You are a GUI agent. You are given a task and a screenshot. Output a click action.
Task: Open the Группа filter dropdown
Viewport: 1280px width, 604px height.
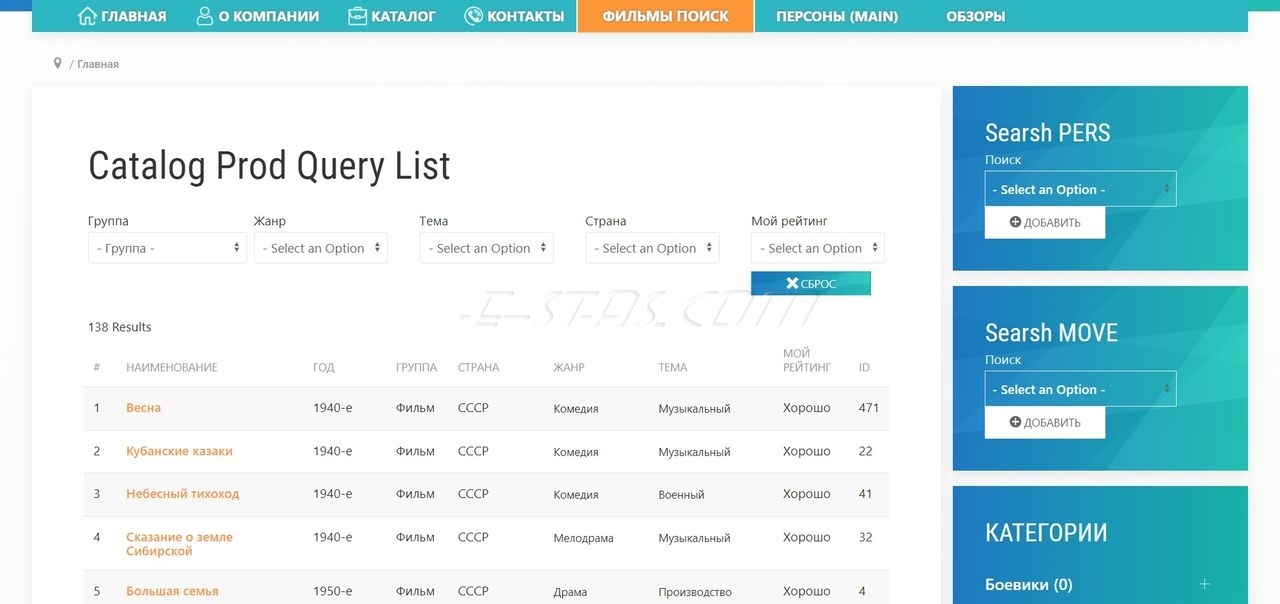coord(167,248)
